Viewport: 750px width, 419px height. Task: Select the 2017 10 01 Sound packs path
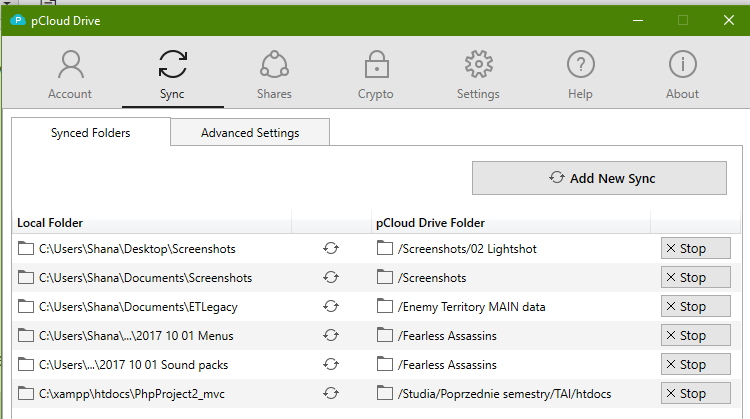[133, 365]
